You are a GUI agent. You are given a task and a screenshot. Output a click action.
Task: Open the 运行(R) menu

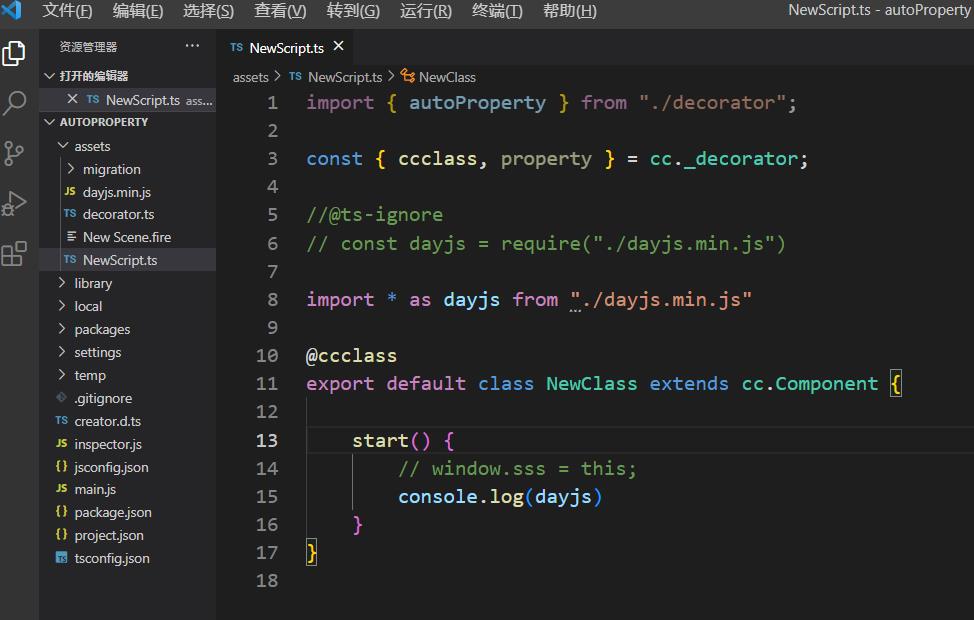click(x=426, y=11)
